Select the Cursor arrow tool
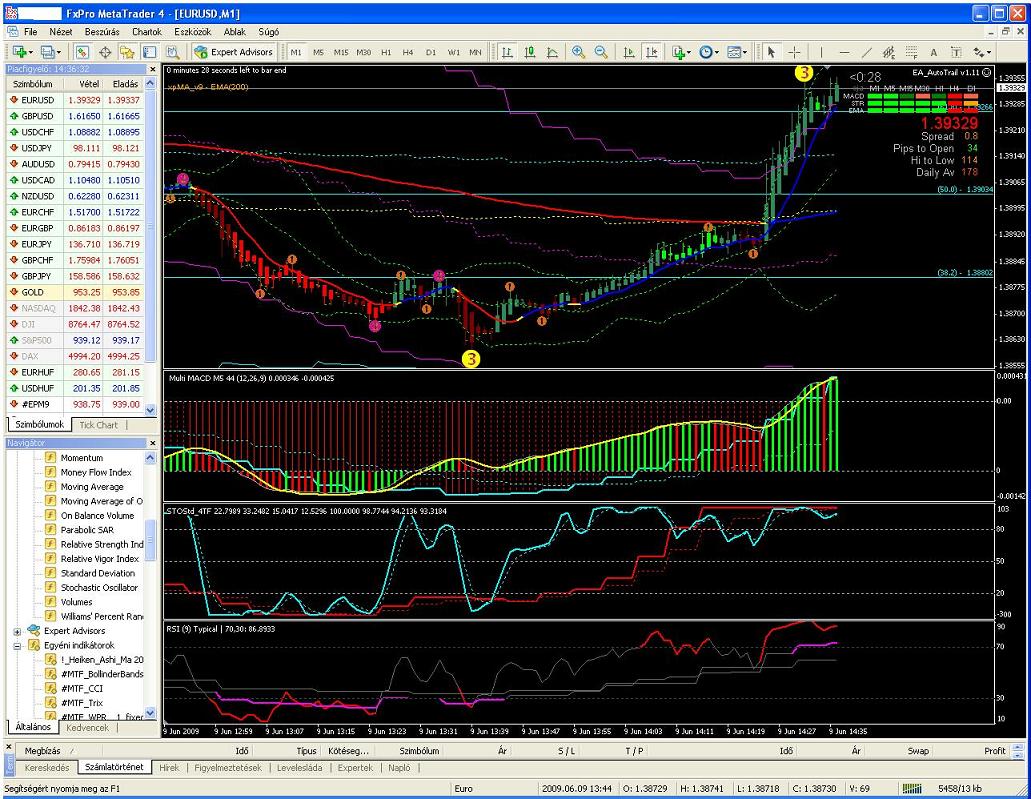This screenshot has width=1031, height=799. [771, 52]
